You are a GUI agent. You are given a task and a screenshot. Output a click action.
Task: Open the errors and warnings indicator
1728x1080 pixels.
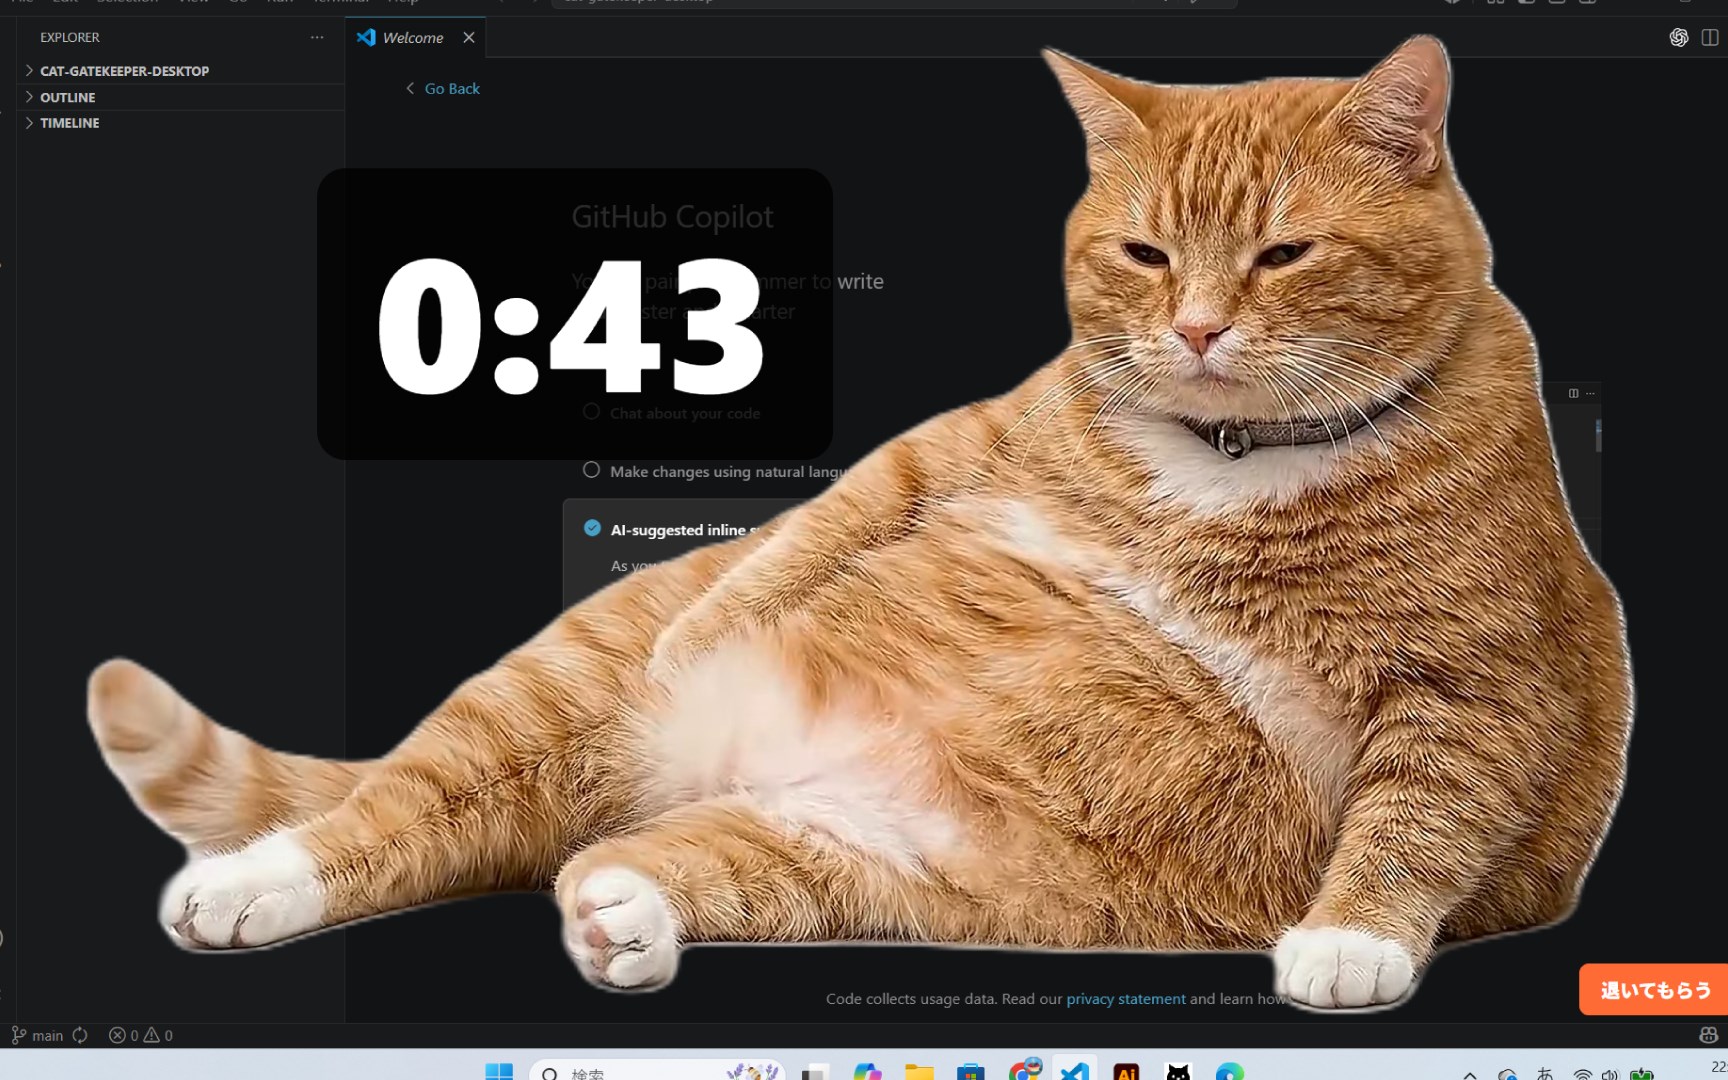click(140, 1035)
